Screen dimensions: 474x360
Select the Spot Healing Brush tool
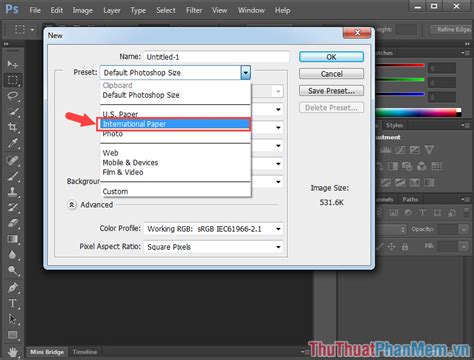click(13, 160)
